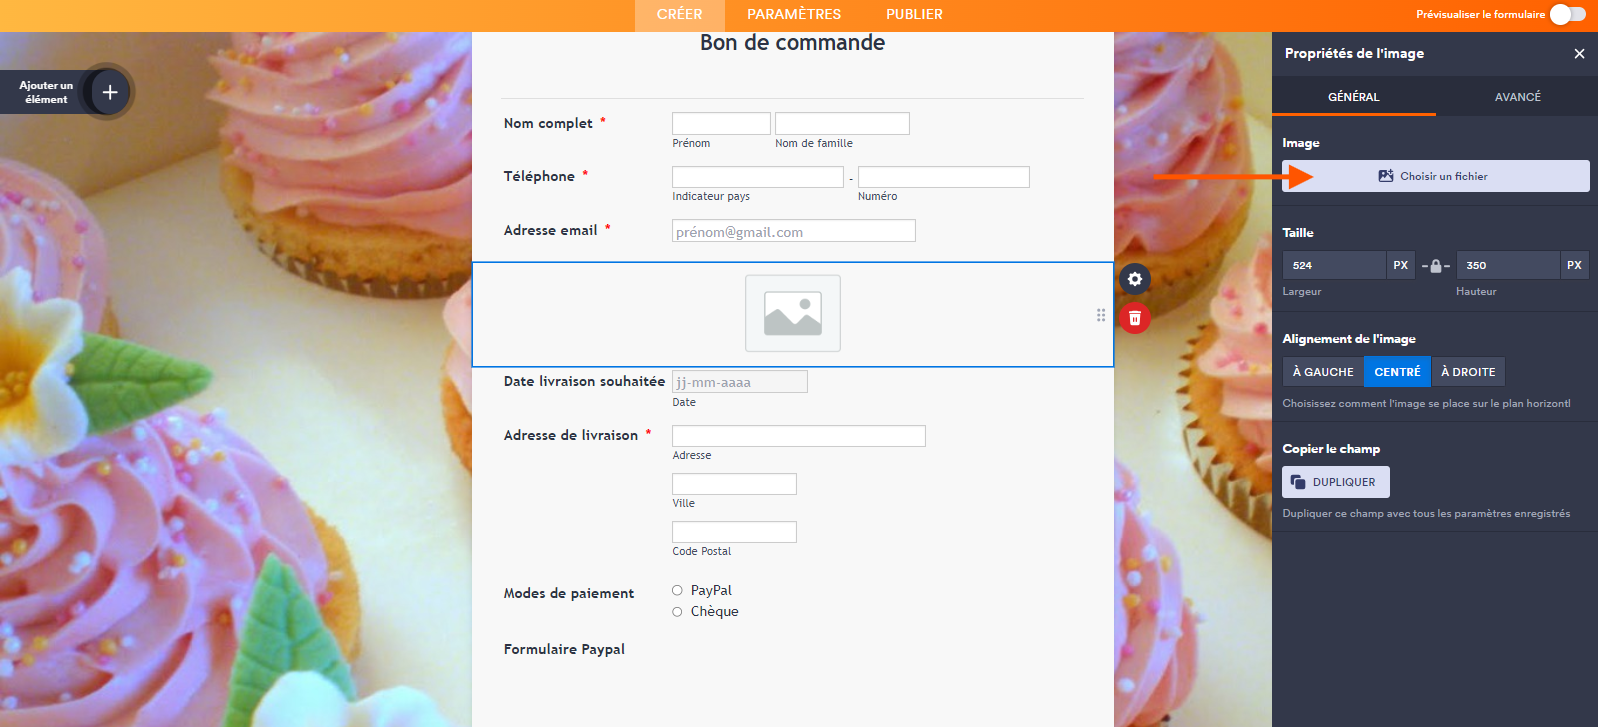Image resolution: width=1598 pixels, height=727 pixels.
Task: Open the height PX unit selector
Action: click(x=1574, y=265)
